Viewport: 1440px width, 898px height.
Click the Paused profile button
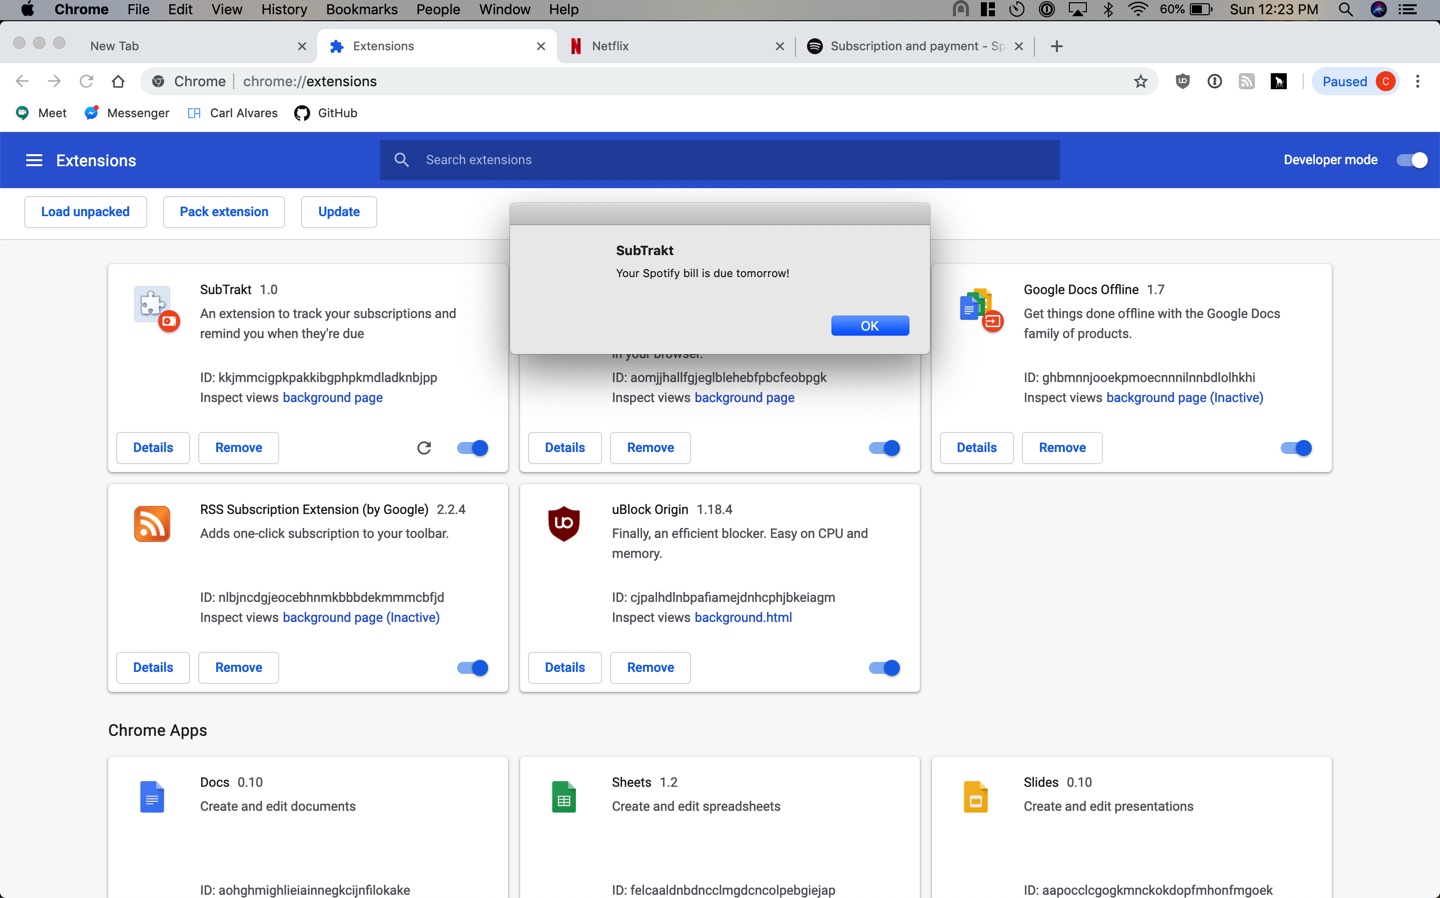(1356, 82)
